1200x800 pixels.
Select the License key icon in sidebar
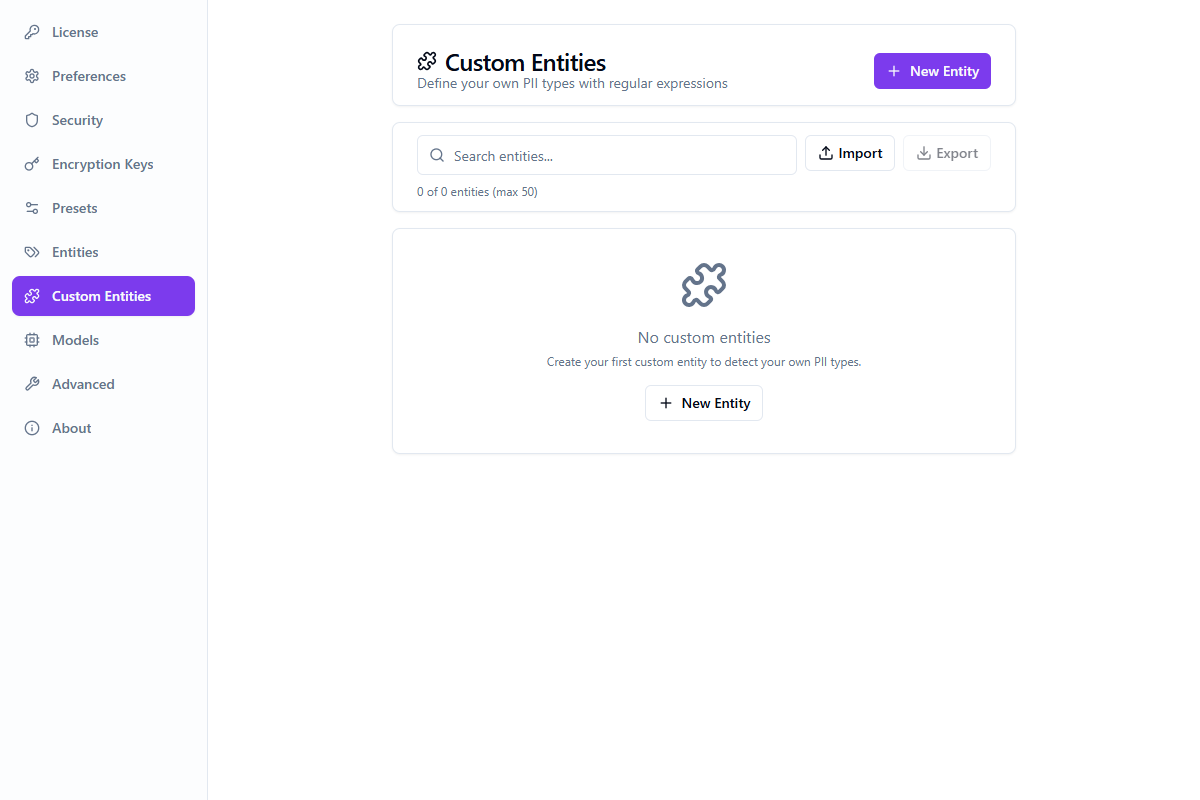tap(30, 31)
